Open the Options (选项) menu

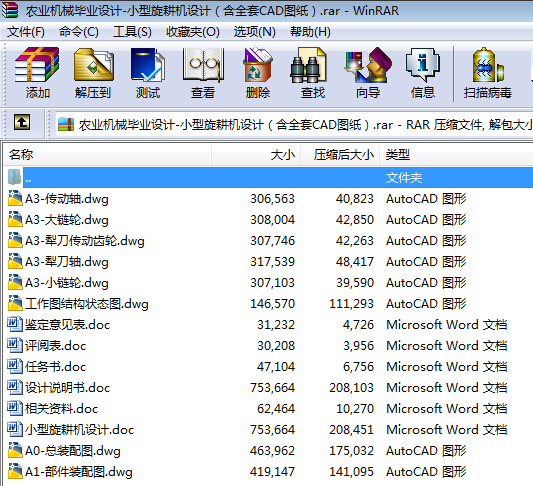(x=255, y=32)
